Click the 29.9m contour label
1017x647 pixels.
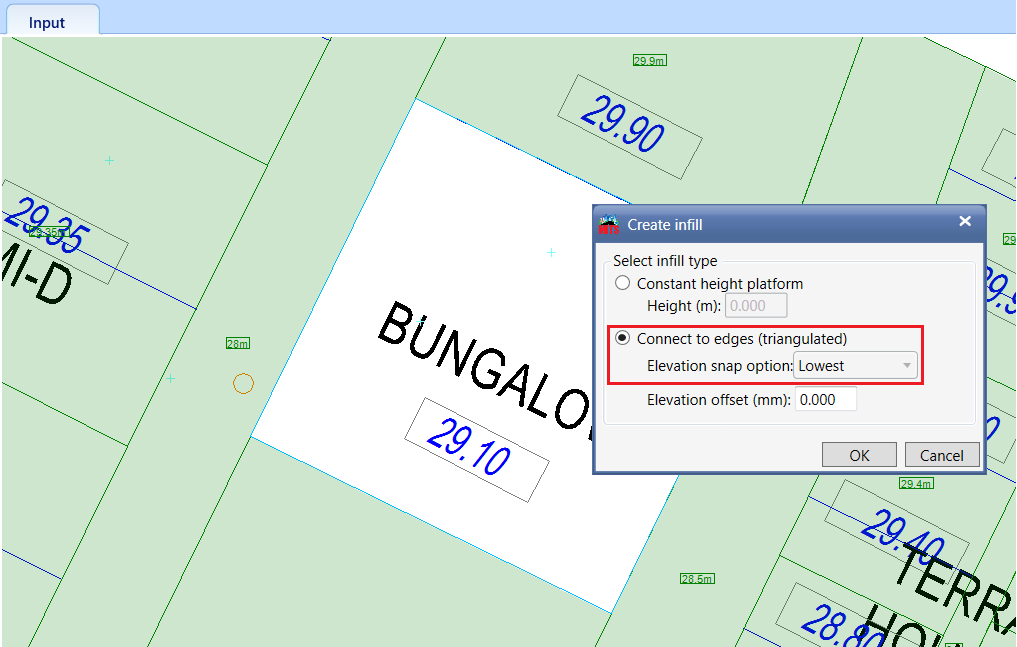tap(650, 61)
